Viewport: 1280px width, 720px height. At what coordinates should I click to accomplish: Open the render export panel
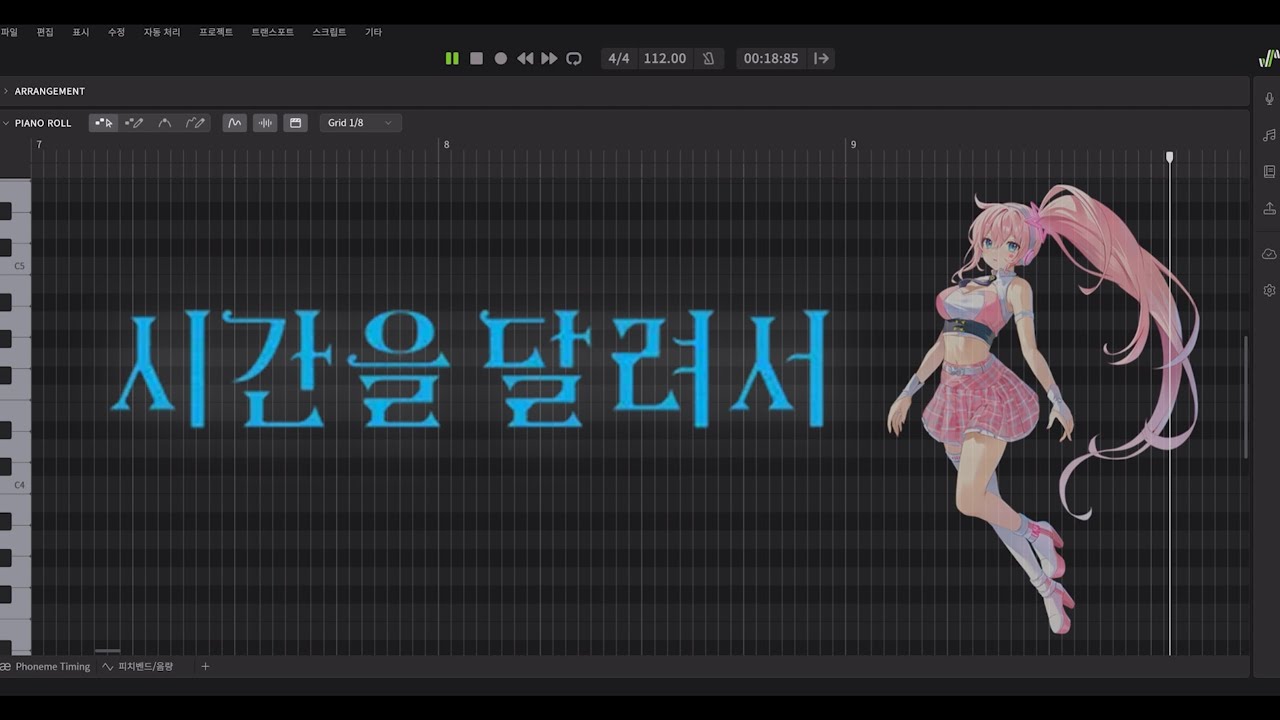[x=1269, y=209]
